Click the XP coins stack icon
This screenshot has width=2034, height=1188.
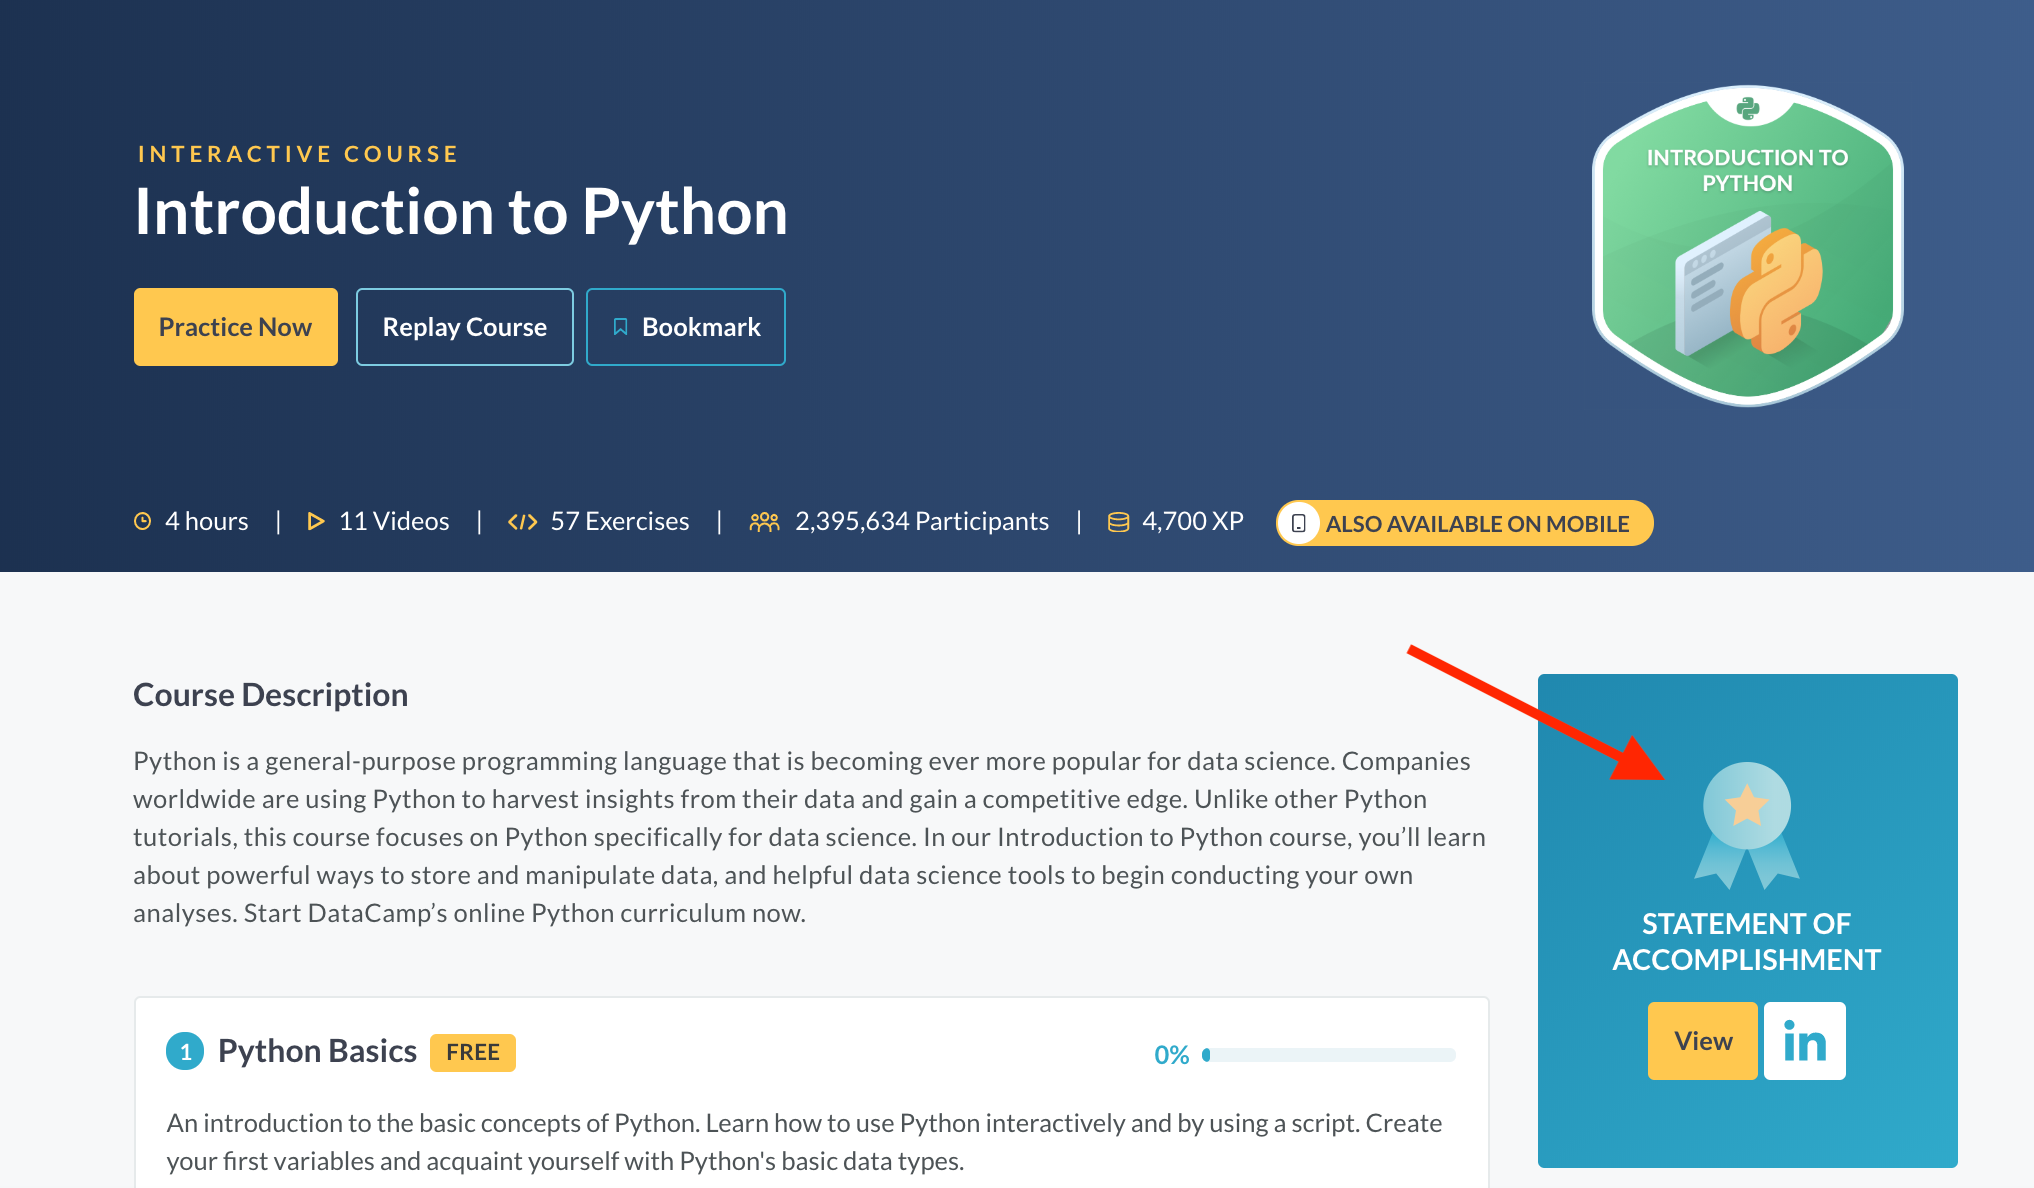pyautogui.click(x=1118, y=521)
